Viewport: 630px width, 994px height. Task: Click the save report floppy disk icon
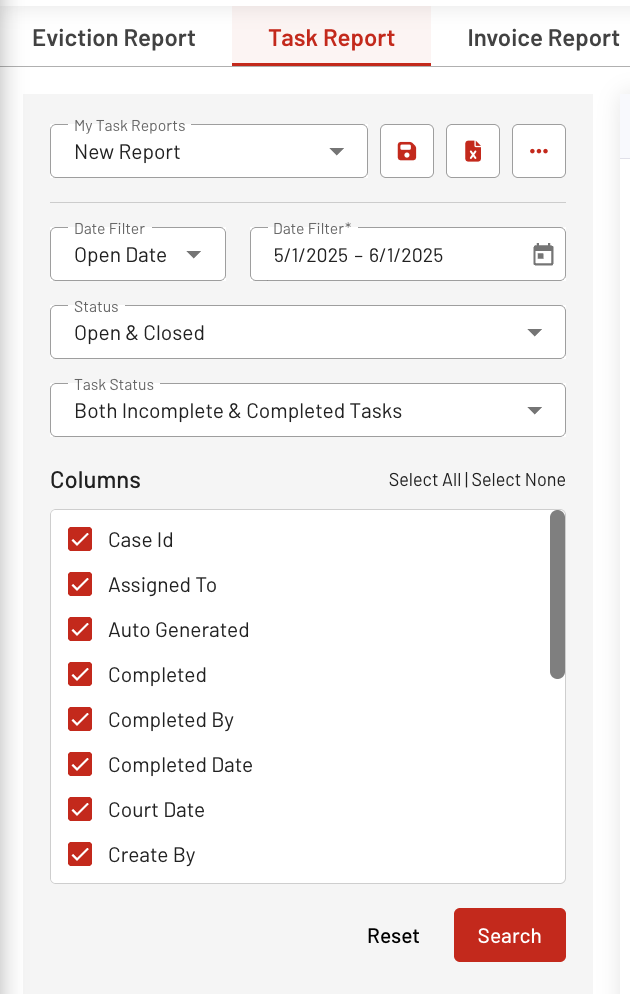[407, 151]
